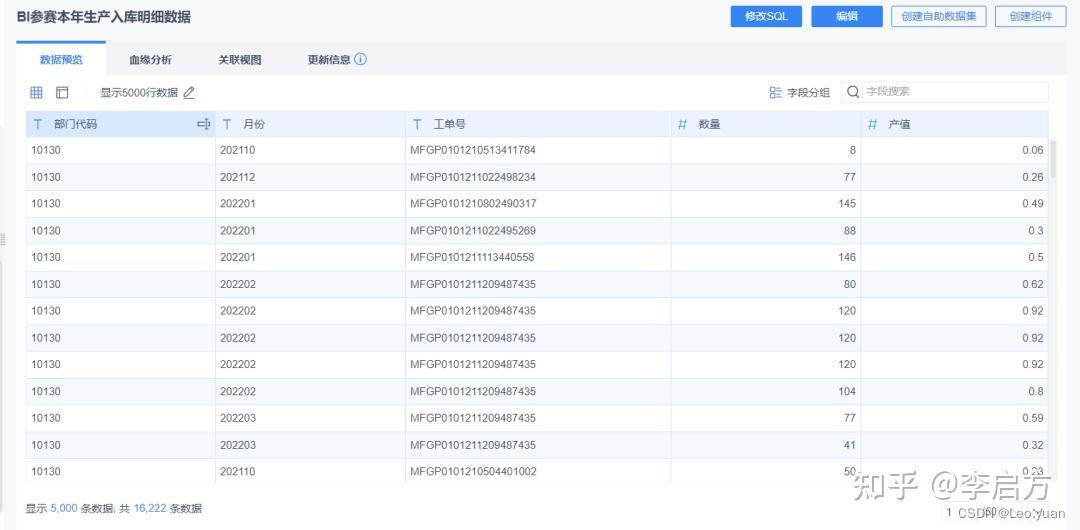1080x530 pixels.
Task: Click the resize handle icon on 部门代码 header
Action: coord(204,124)
